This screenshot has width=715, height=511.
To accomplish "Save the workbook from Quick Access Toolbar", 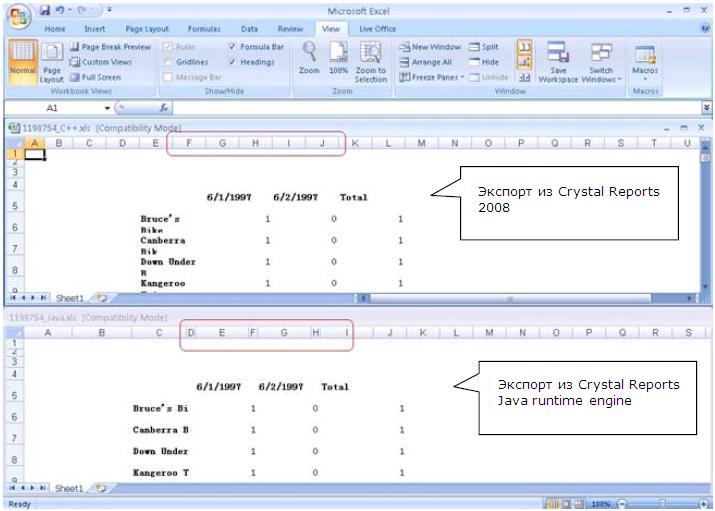I will tap(45, 10).
